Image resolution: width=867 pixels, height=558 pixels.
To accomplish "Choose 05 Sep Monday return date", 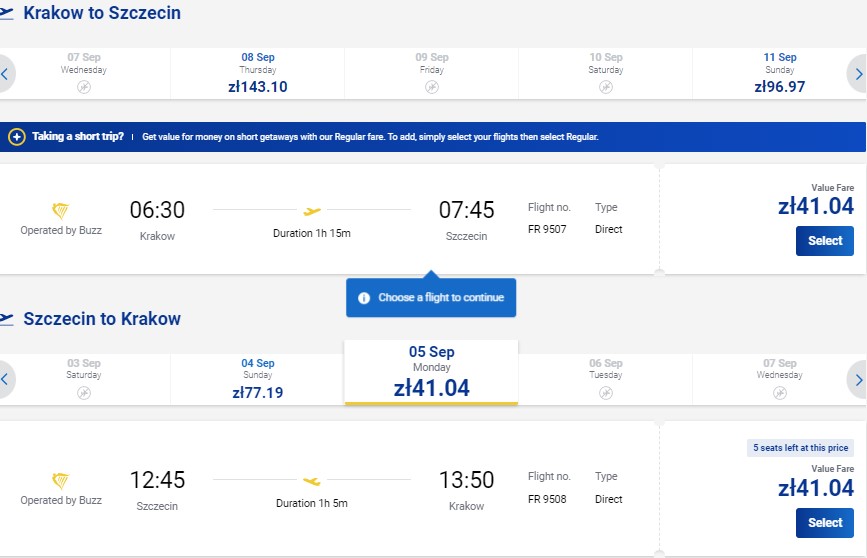I will [431, 373].
